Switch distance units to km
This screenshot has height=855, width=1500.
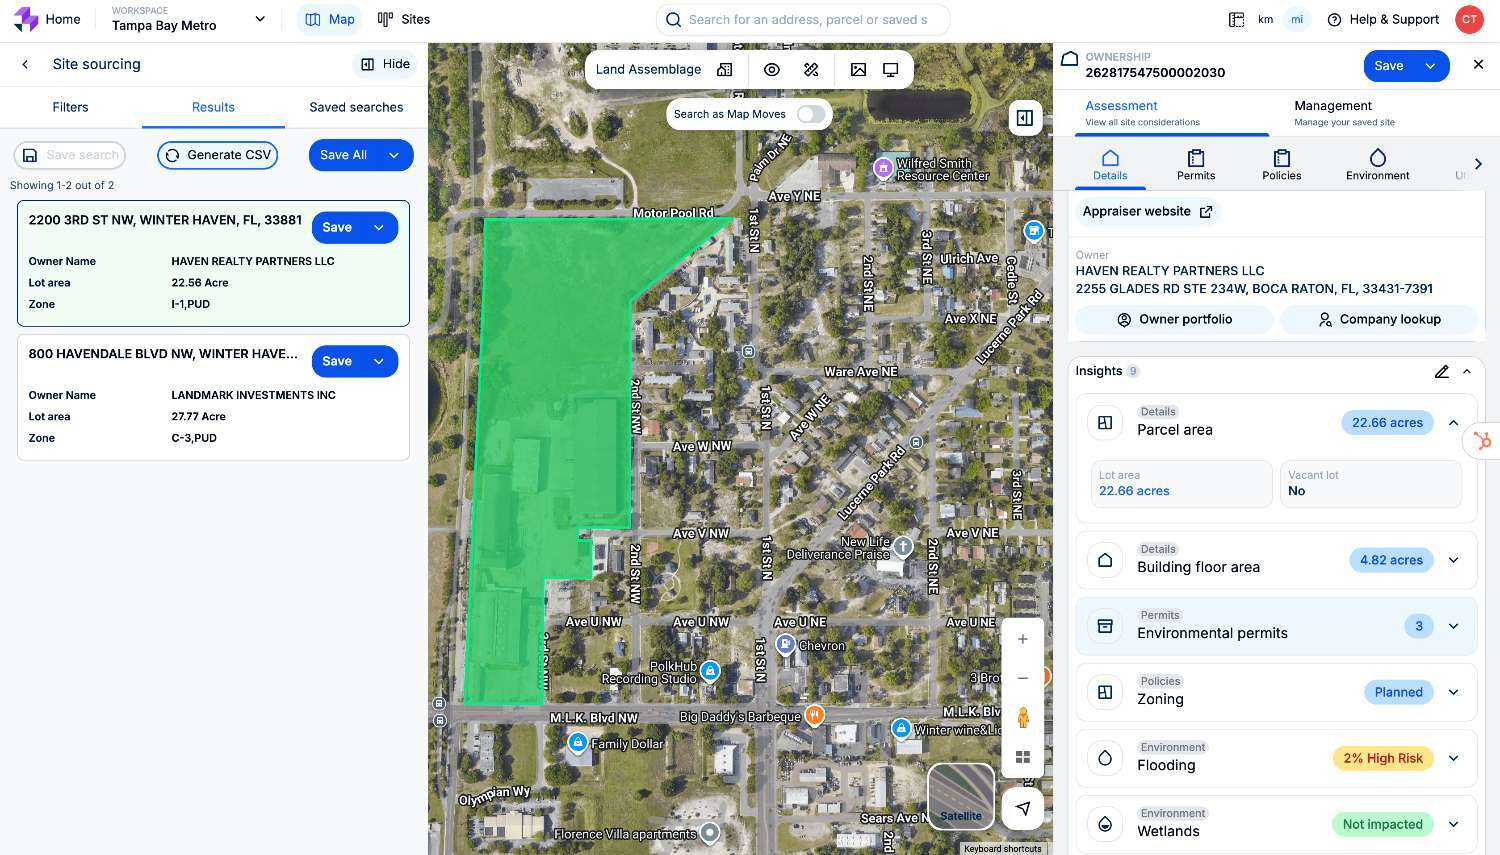[1265, 19]
